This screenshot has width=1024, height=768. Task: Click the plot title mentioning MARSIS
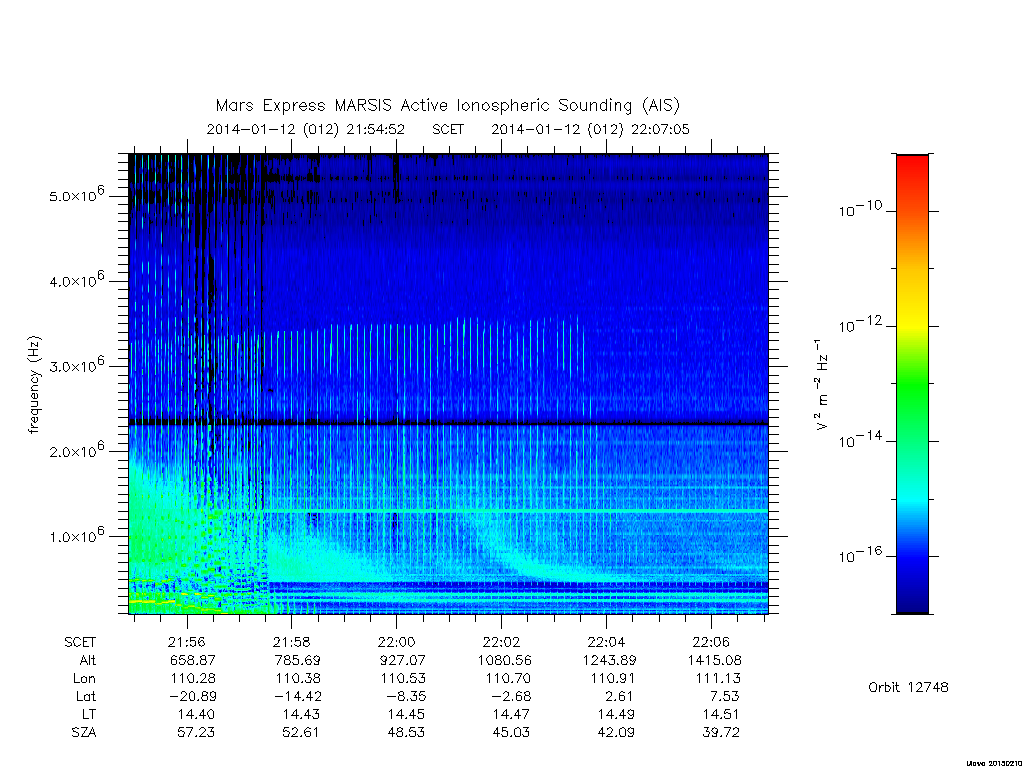click(448, 105)
